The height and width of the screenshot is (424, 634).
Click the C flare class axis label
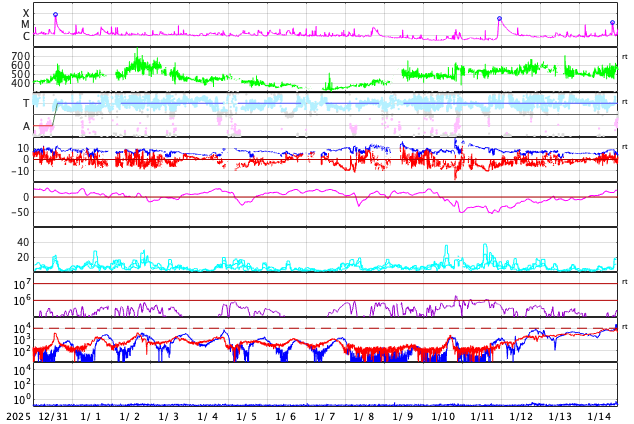point(26,37)
